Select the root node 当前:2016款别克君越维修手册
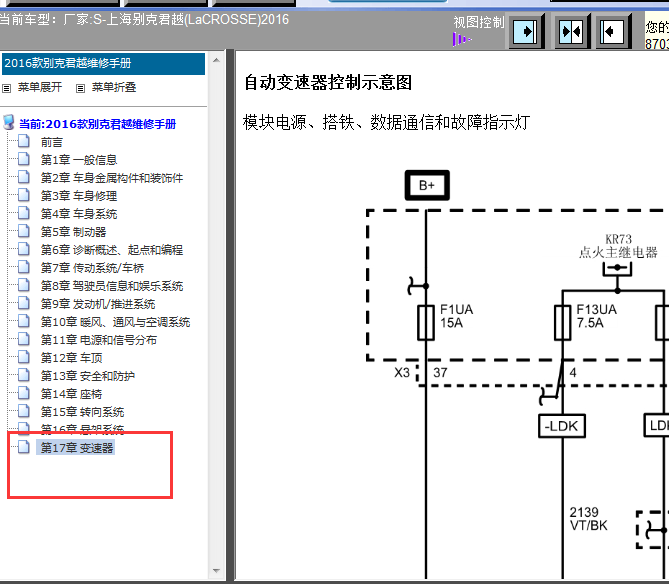The width and height of the screenshot is (669, 584). pyautogui.click(x=97, y=124)
